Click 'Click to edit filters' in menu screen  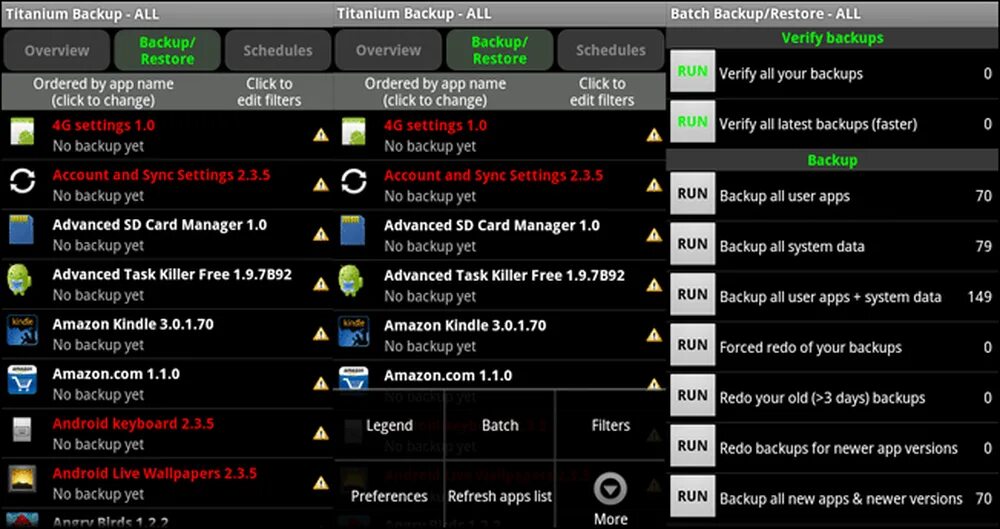601,92
